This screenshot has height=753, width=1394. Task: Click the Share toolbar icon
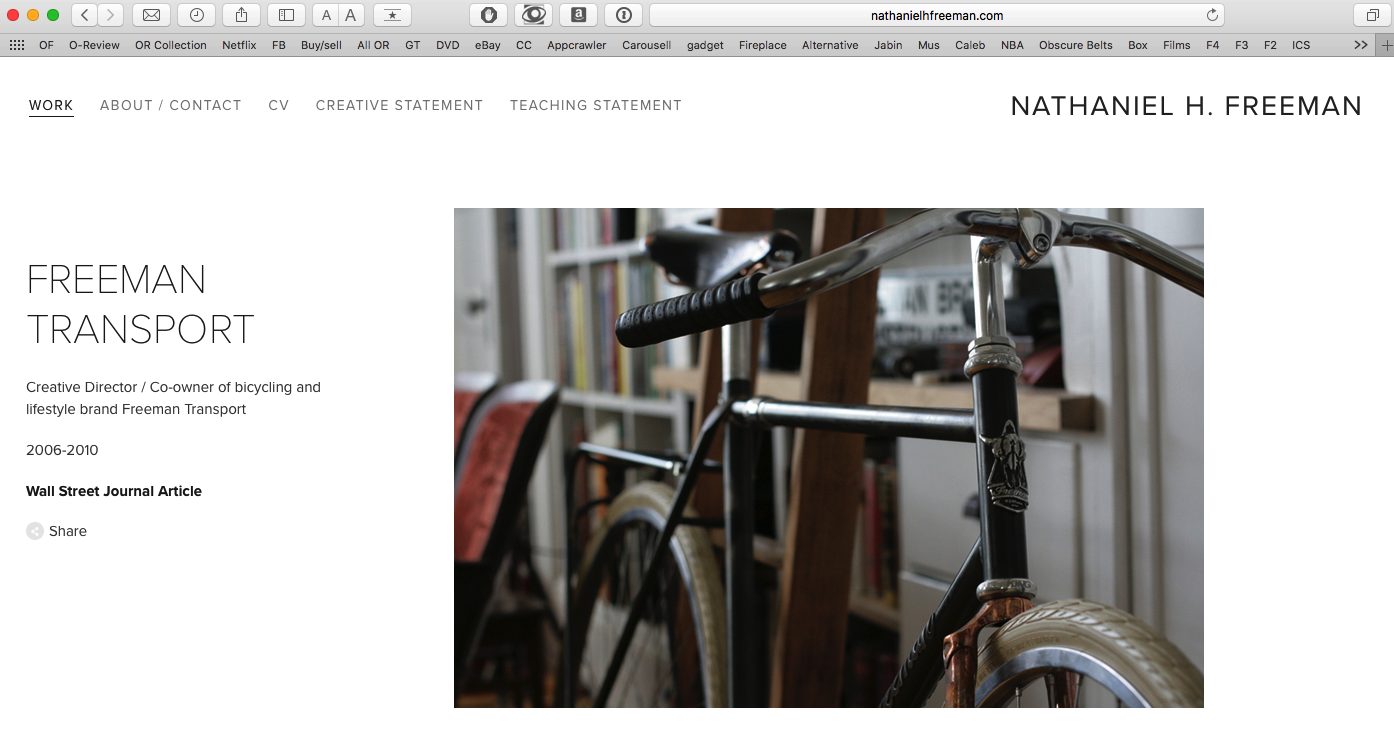tap(241, 15)
